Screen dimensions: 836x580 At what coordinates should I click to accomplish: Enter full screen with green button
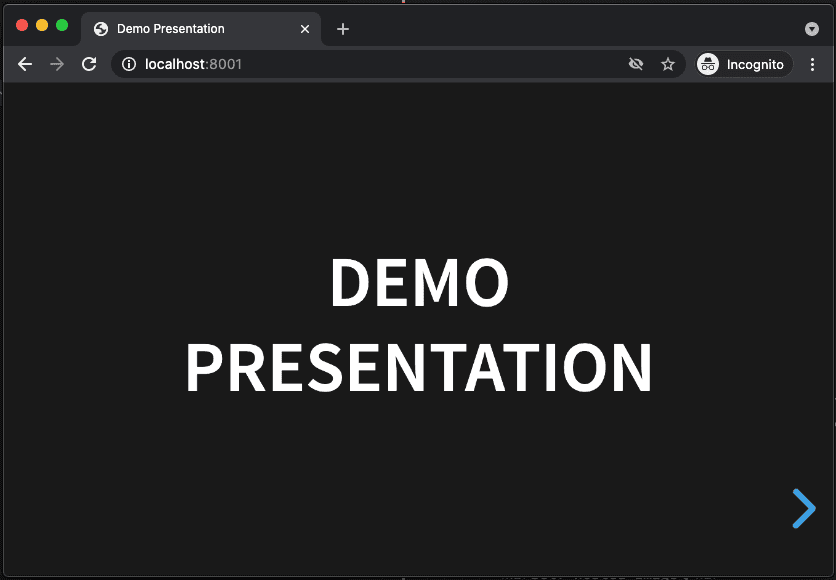62,25
